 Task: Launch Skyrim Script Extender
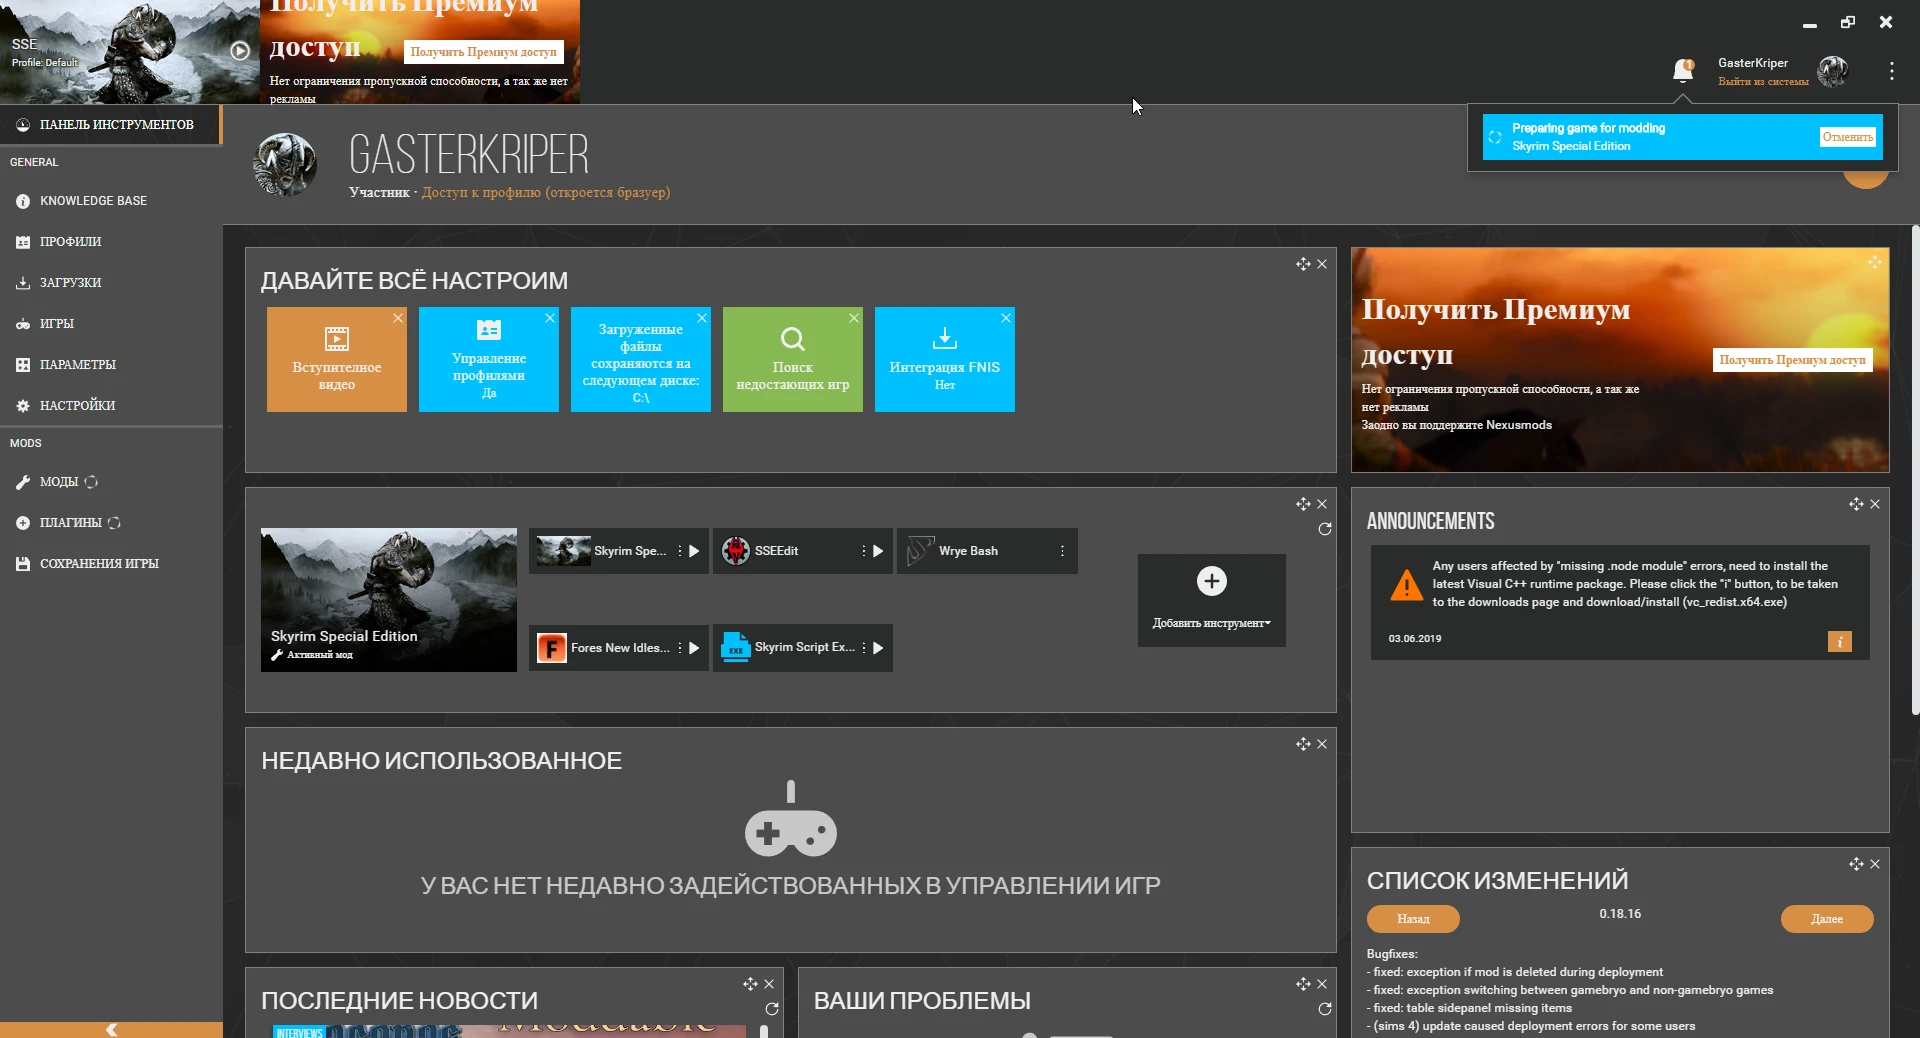[x=878, y=648]
